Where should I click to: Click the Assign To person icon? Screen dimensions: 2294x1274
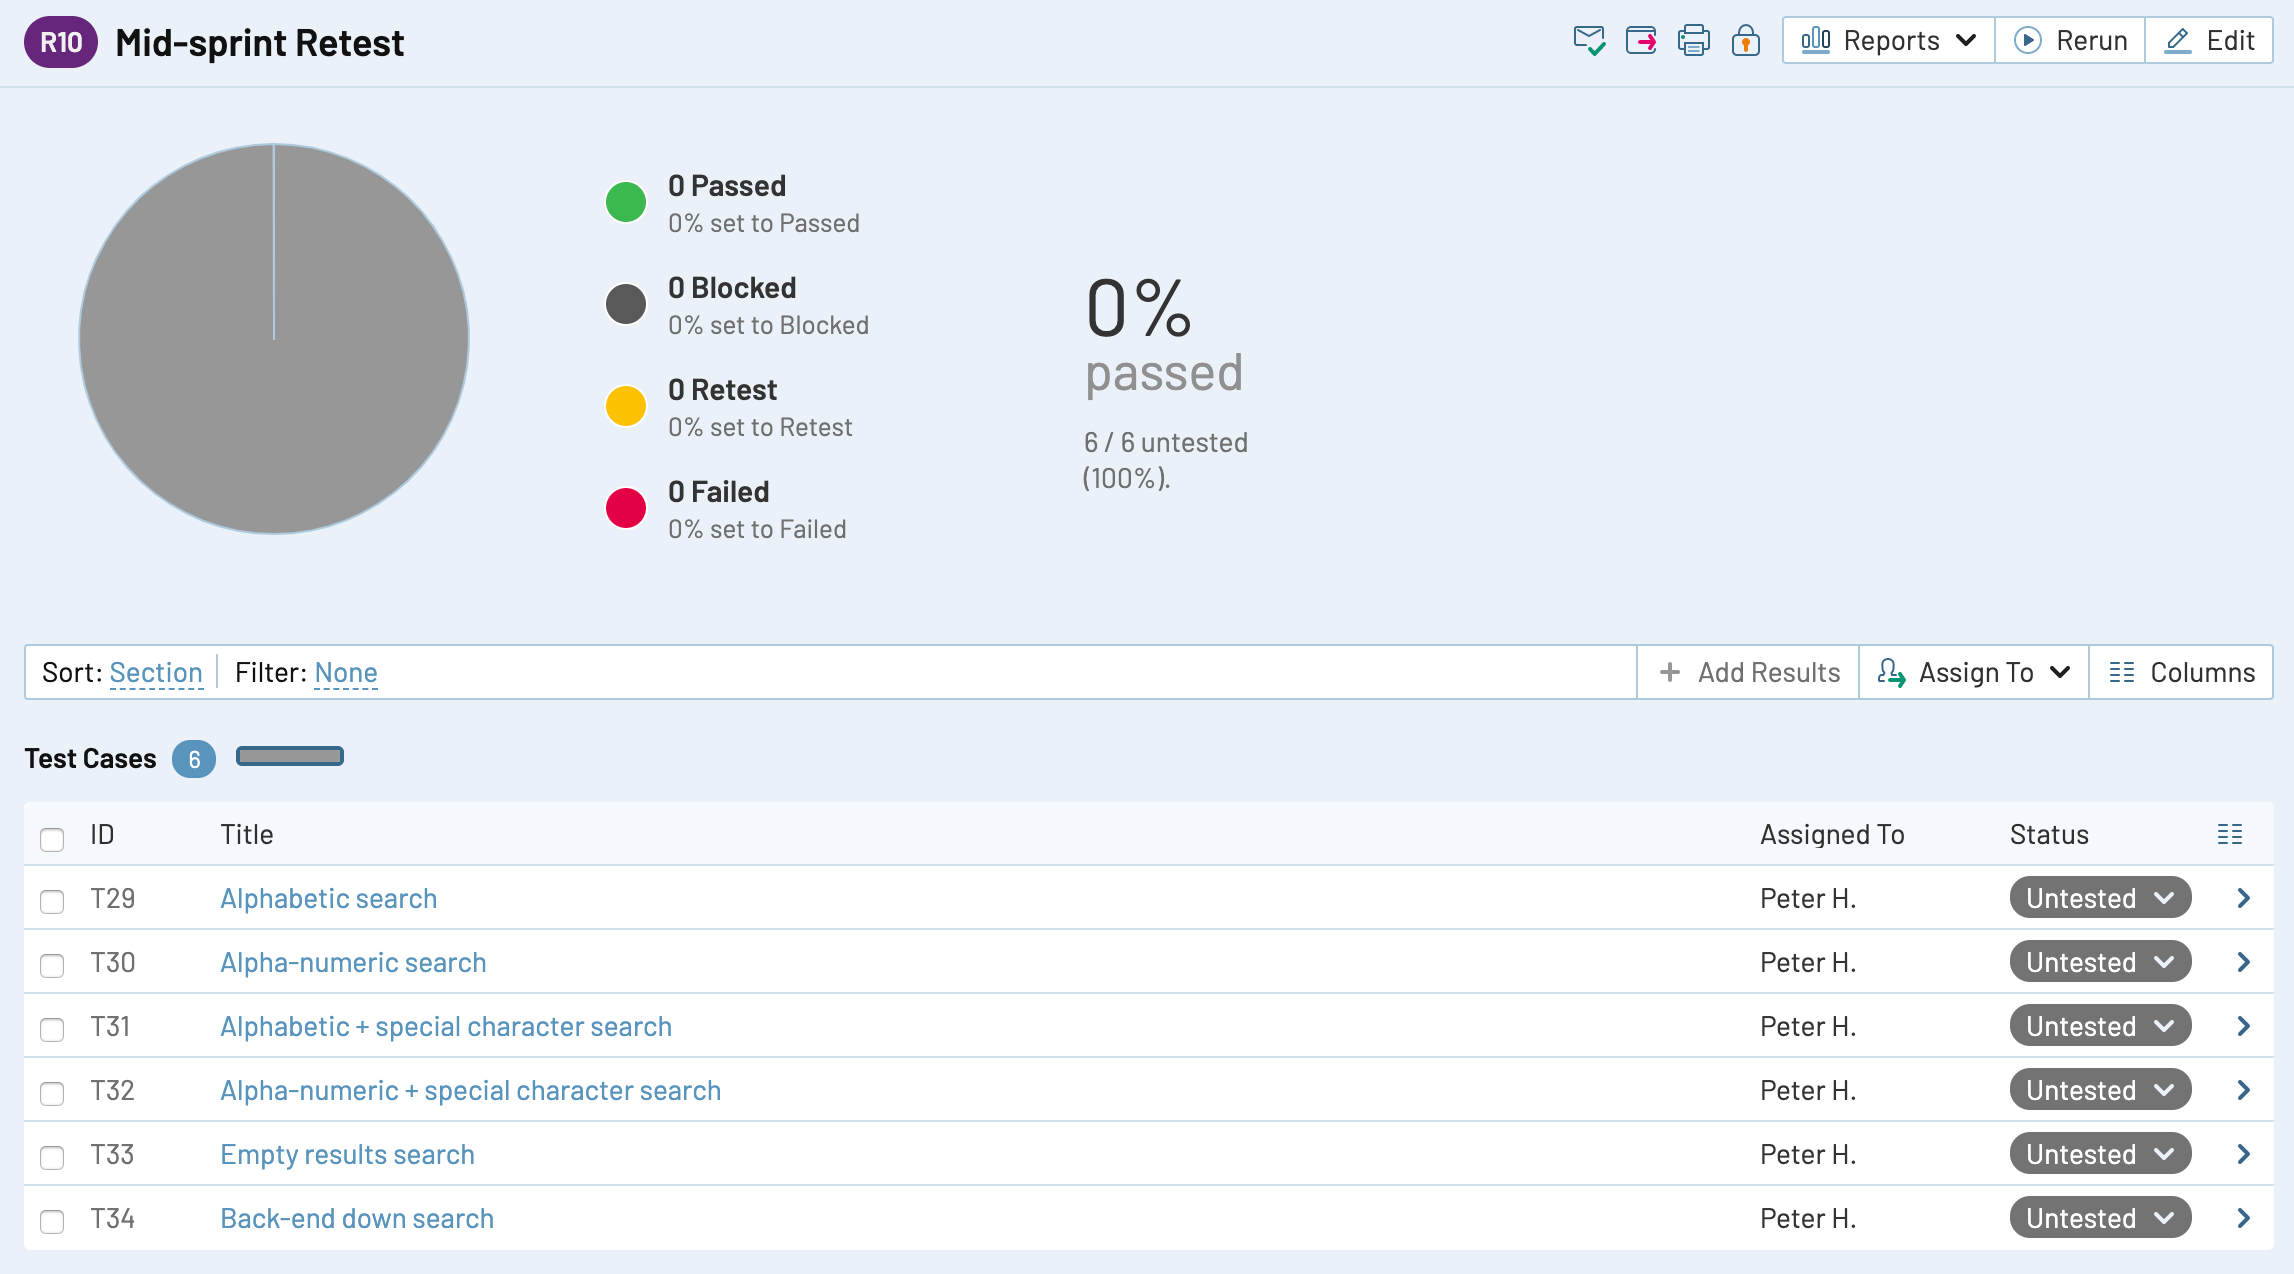point(1893,672)
